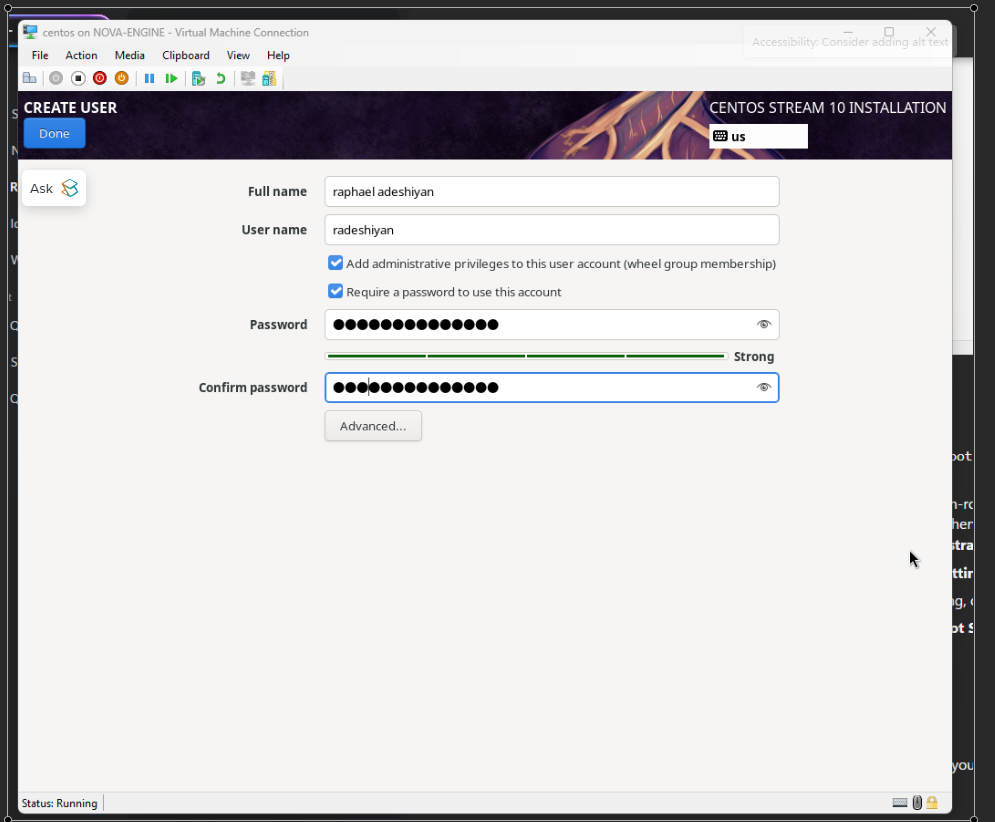
Task: Click the Ctrl+Alt+Delete toolbar icon
Action: tap(29, 78)
